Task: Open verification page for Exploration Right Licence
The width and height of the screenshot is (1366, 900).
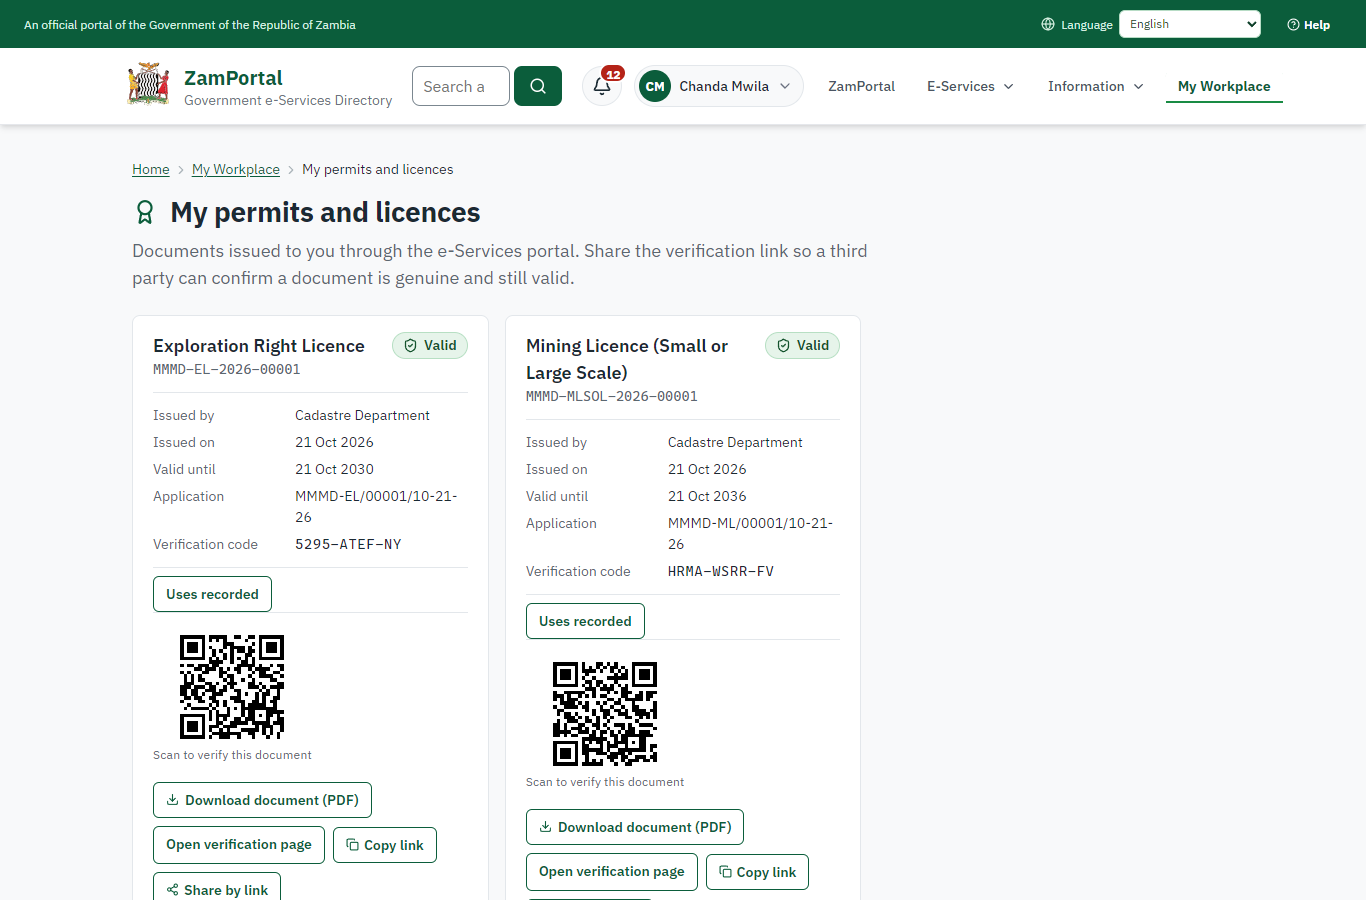Action: tap(239, 844)
